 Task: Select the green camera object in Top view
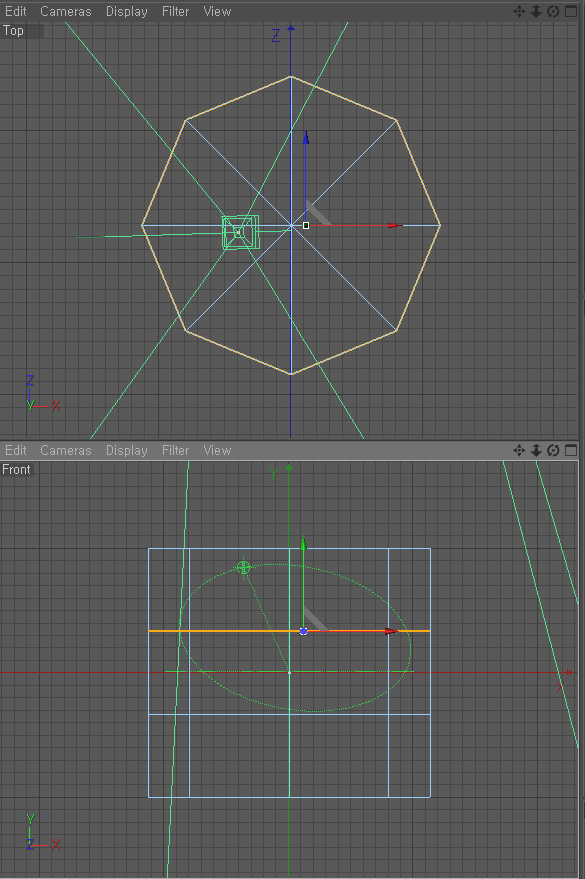coord(240,232)
